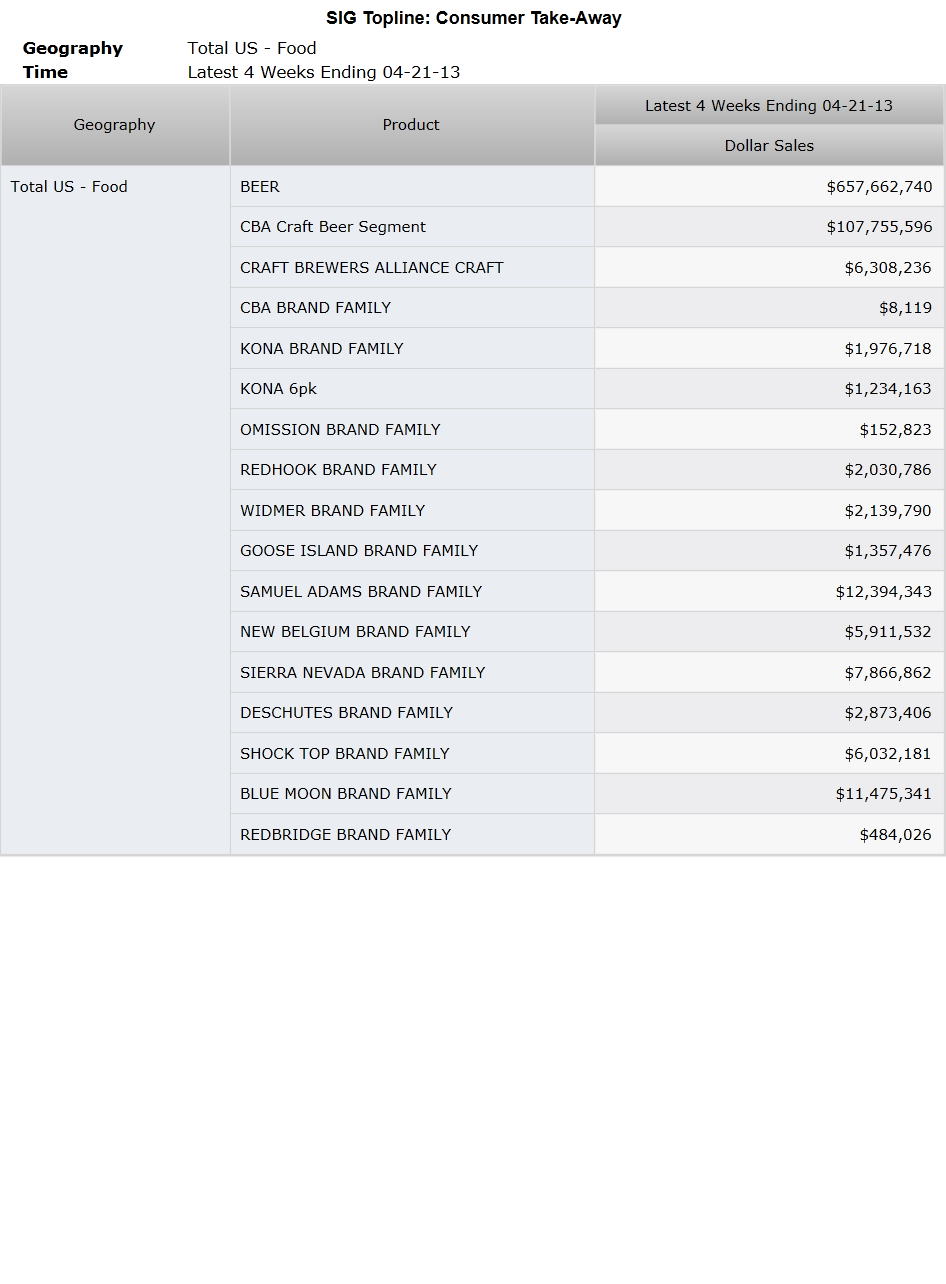Click the $2,030,786 sales value
The image size is (946, 1284).
click(x=888, y=470)
